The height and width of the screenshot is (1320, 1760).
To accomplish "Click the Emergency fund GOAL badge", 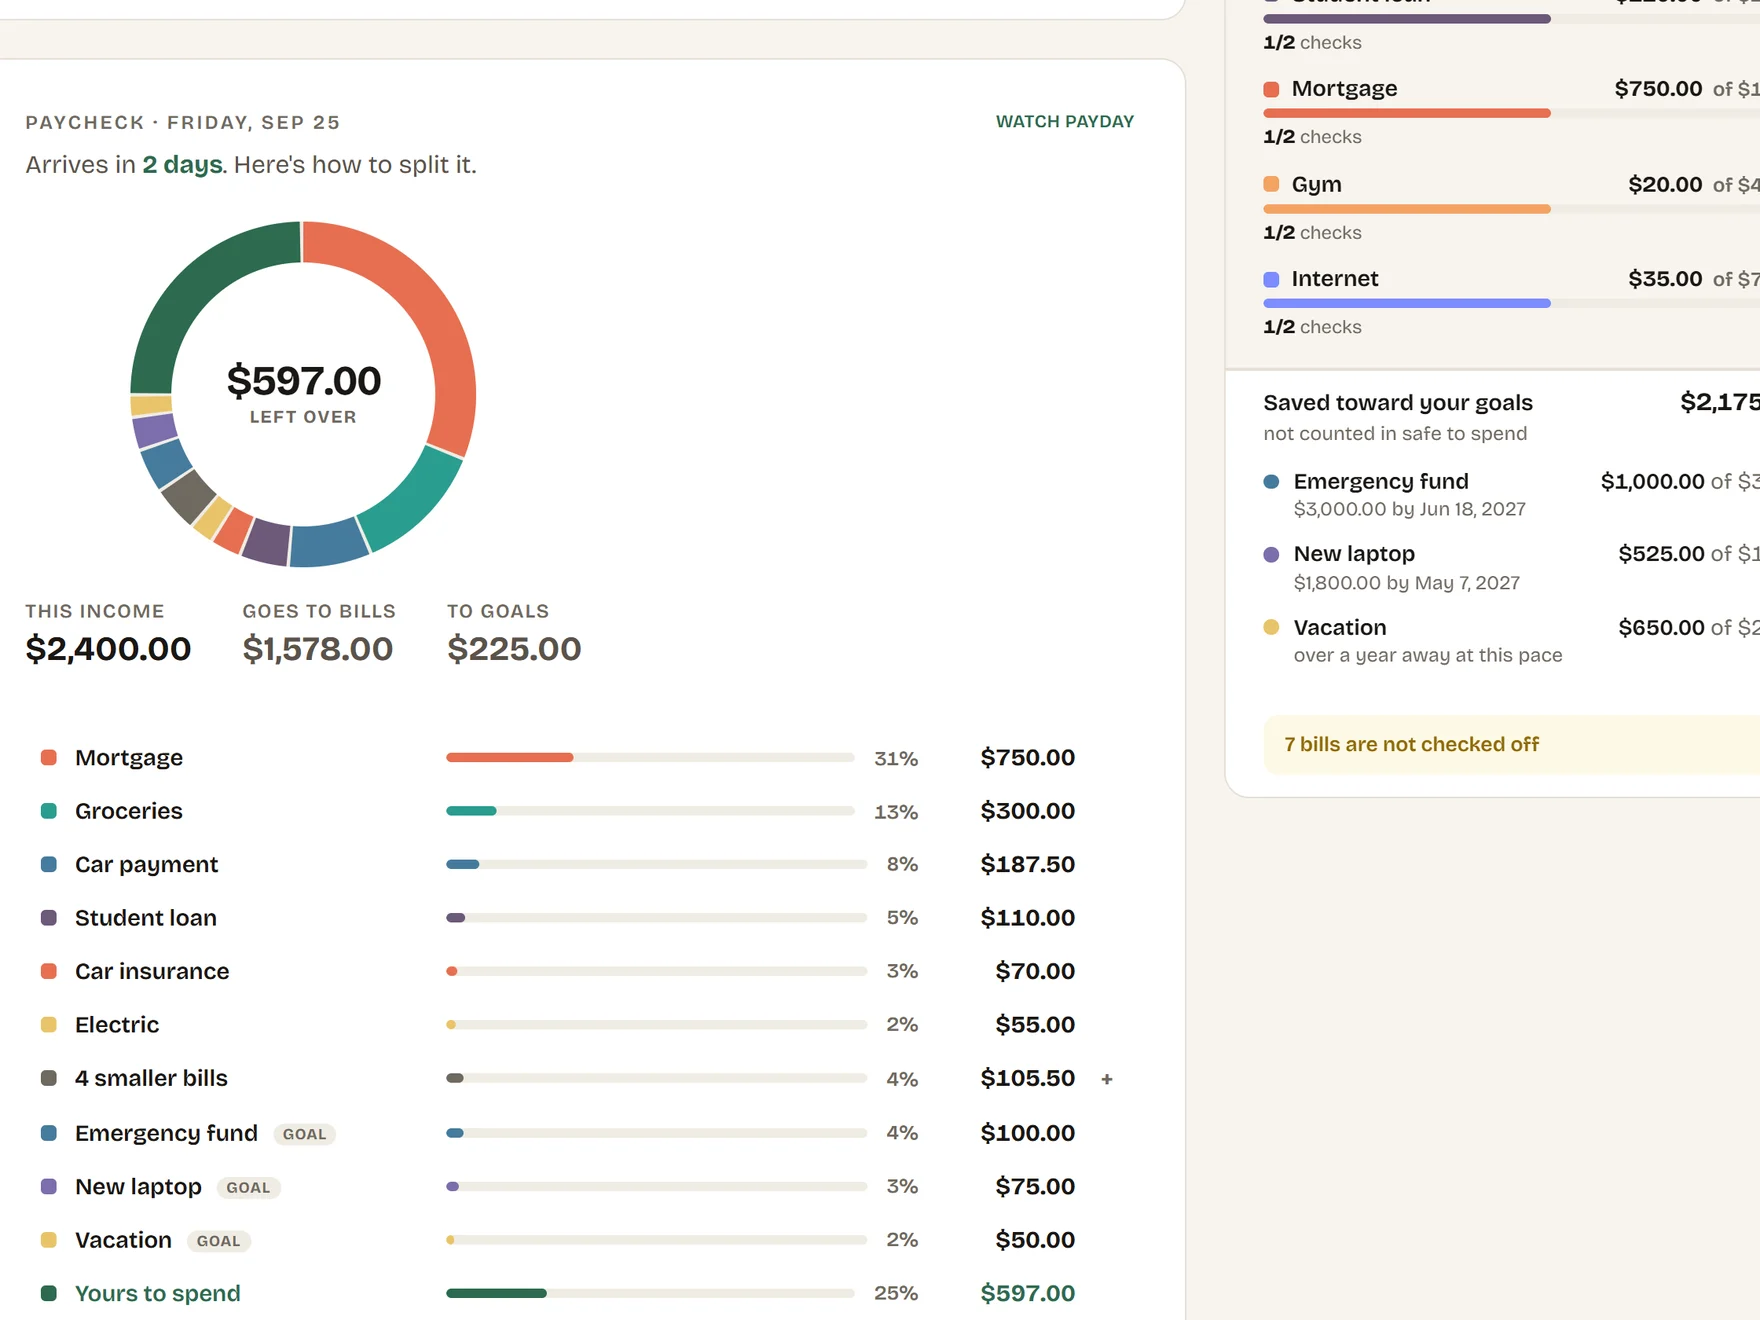I will click(x=304, y=1134).
